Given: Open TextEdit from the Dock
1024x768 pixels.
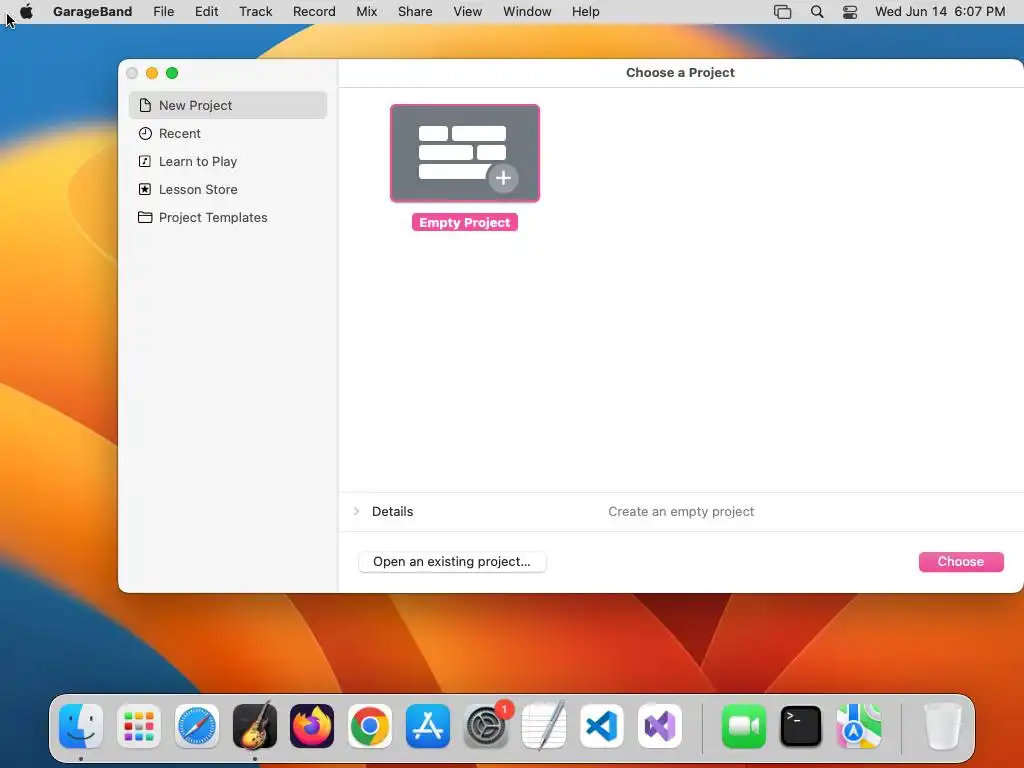Looking at the screenshot, I should tap(543, 726).
